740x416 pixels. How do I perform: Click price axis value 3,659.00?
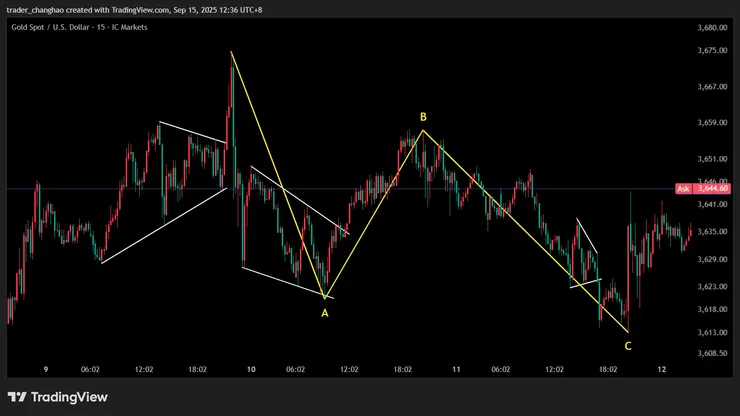[712, 123]
